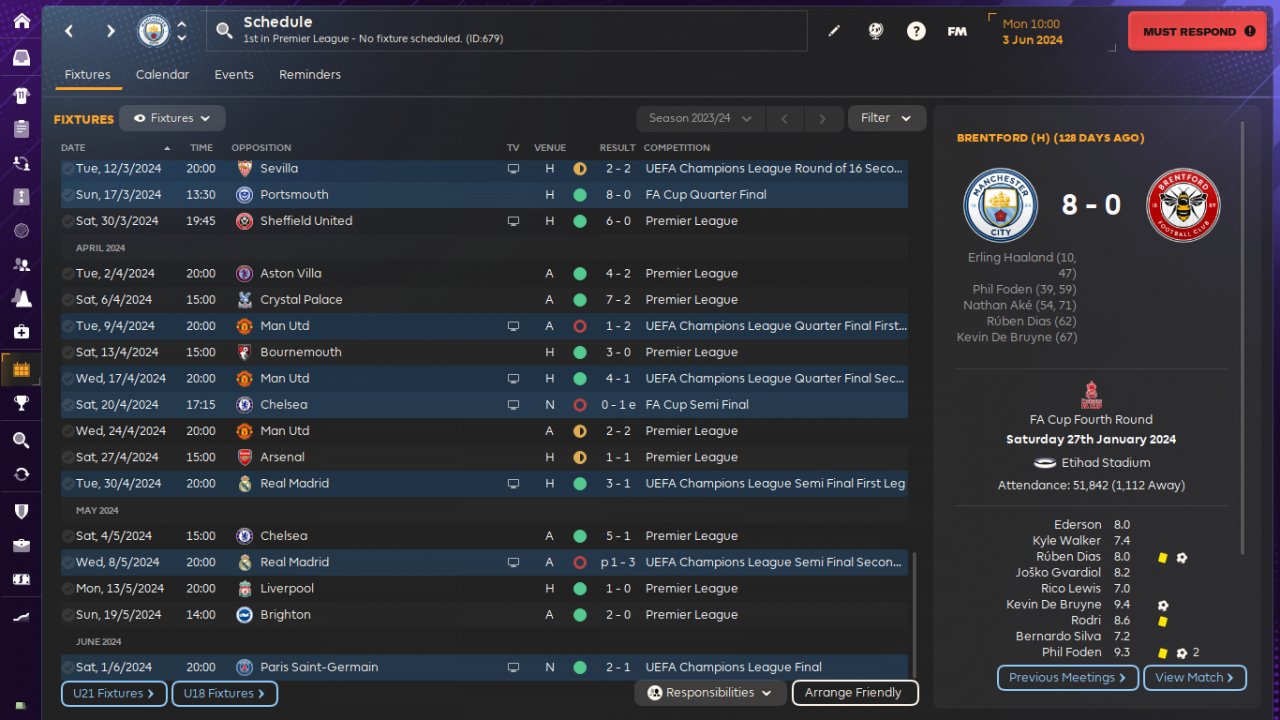Image resolution: width=1280 pixels, height=720 pixels.
Task: Open the Club Vision briefcase icon
Action: tap(21, 545)
